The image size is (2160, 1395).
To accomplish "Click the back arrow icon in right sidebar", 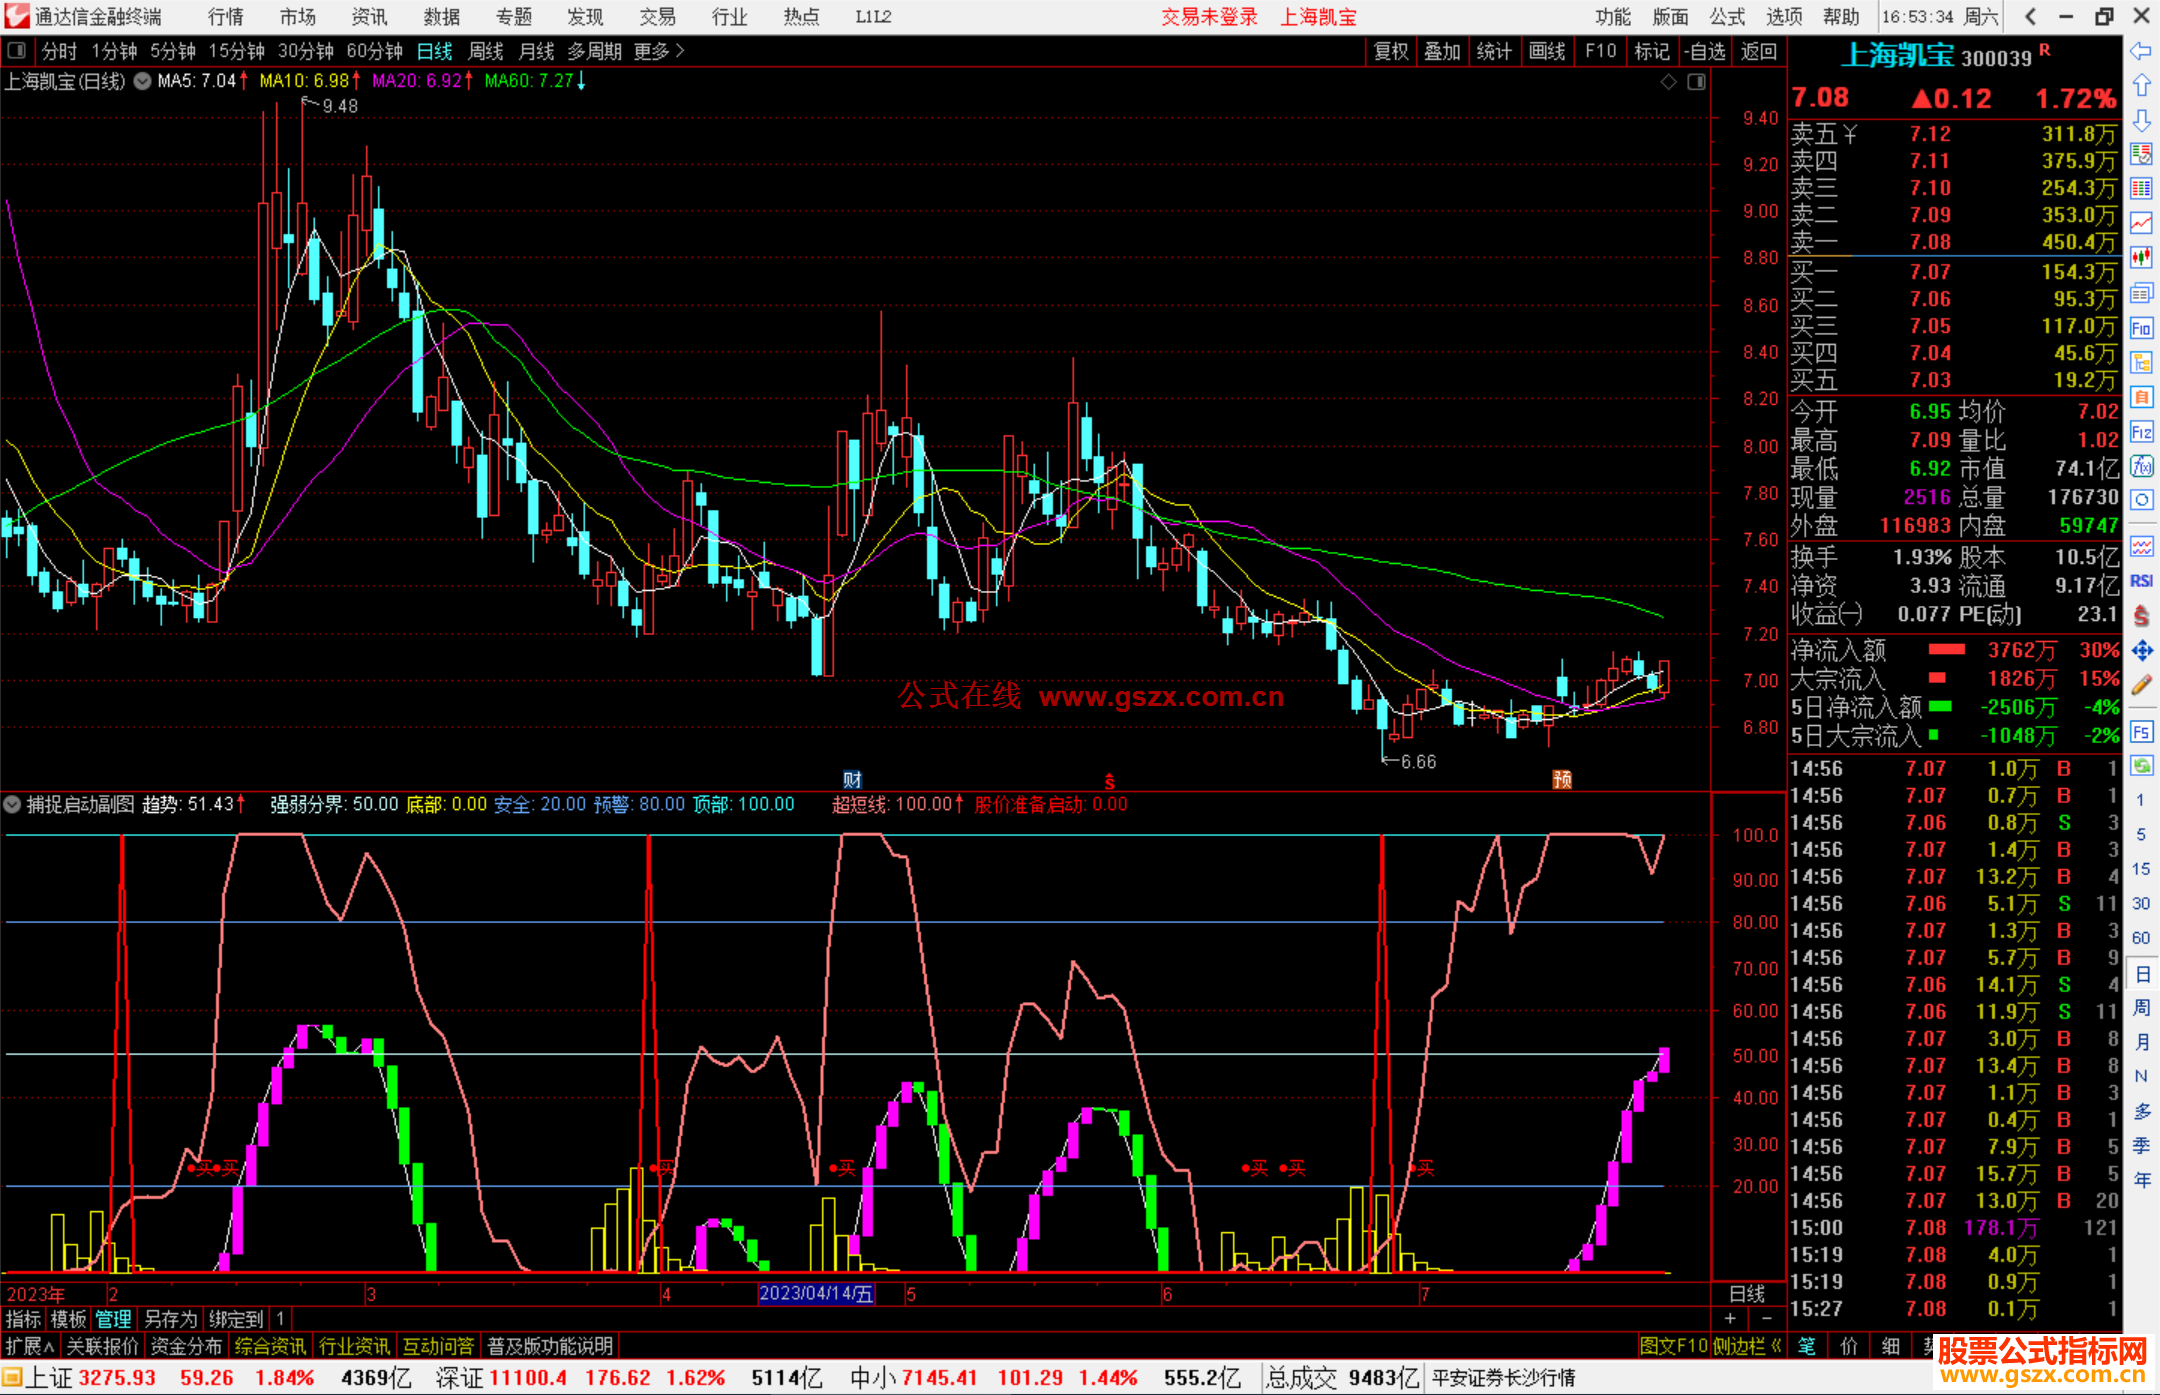I will click(2141, 51).
